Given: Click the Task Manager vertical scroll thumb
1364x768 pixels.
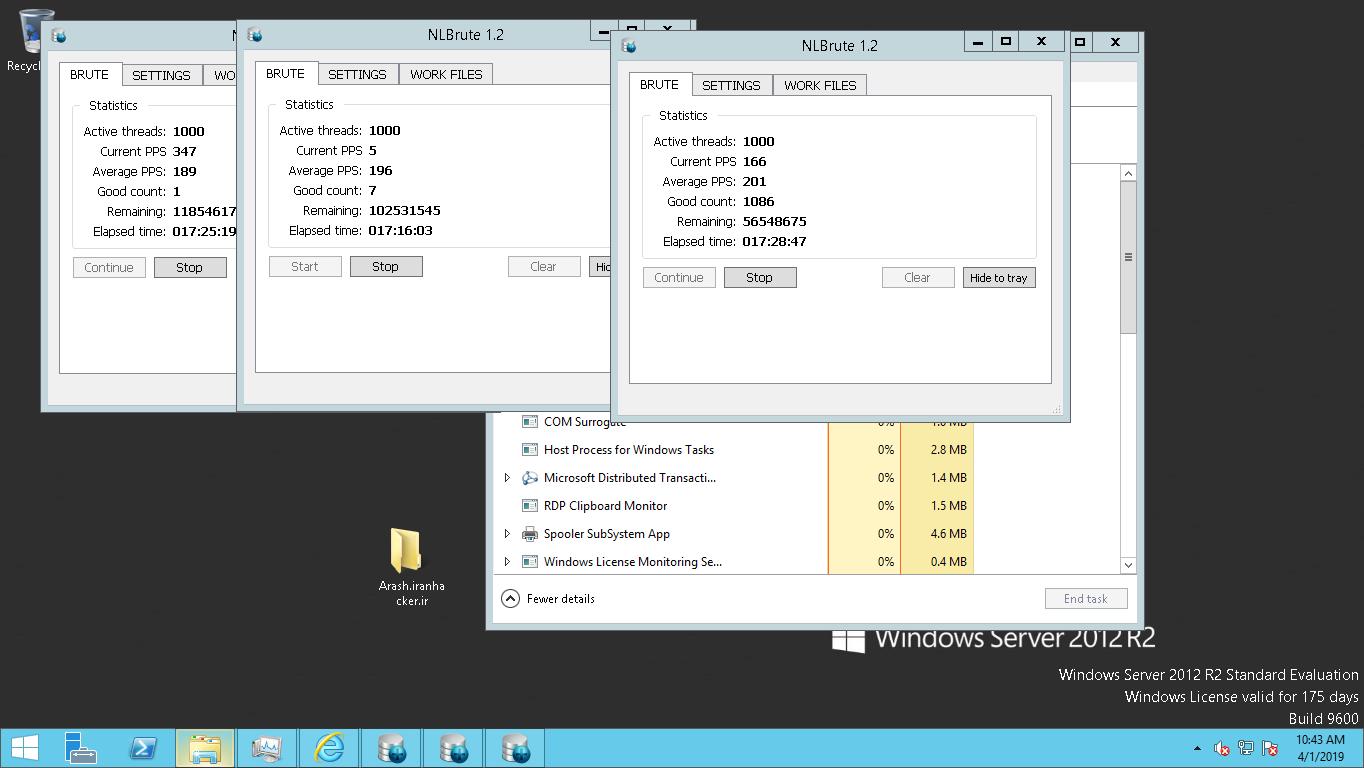Looking at the screenshot, I should pos(1128,257).
